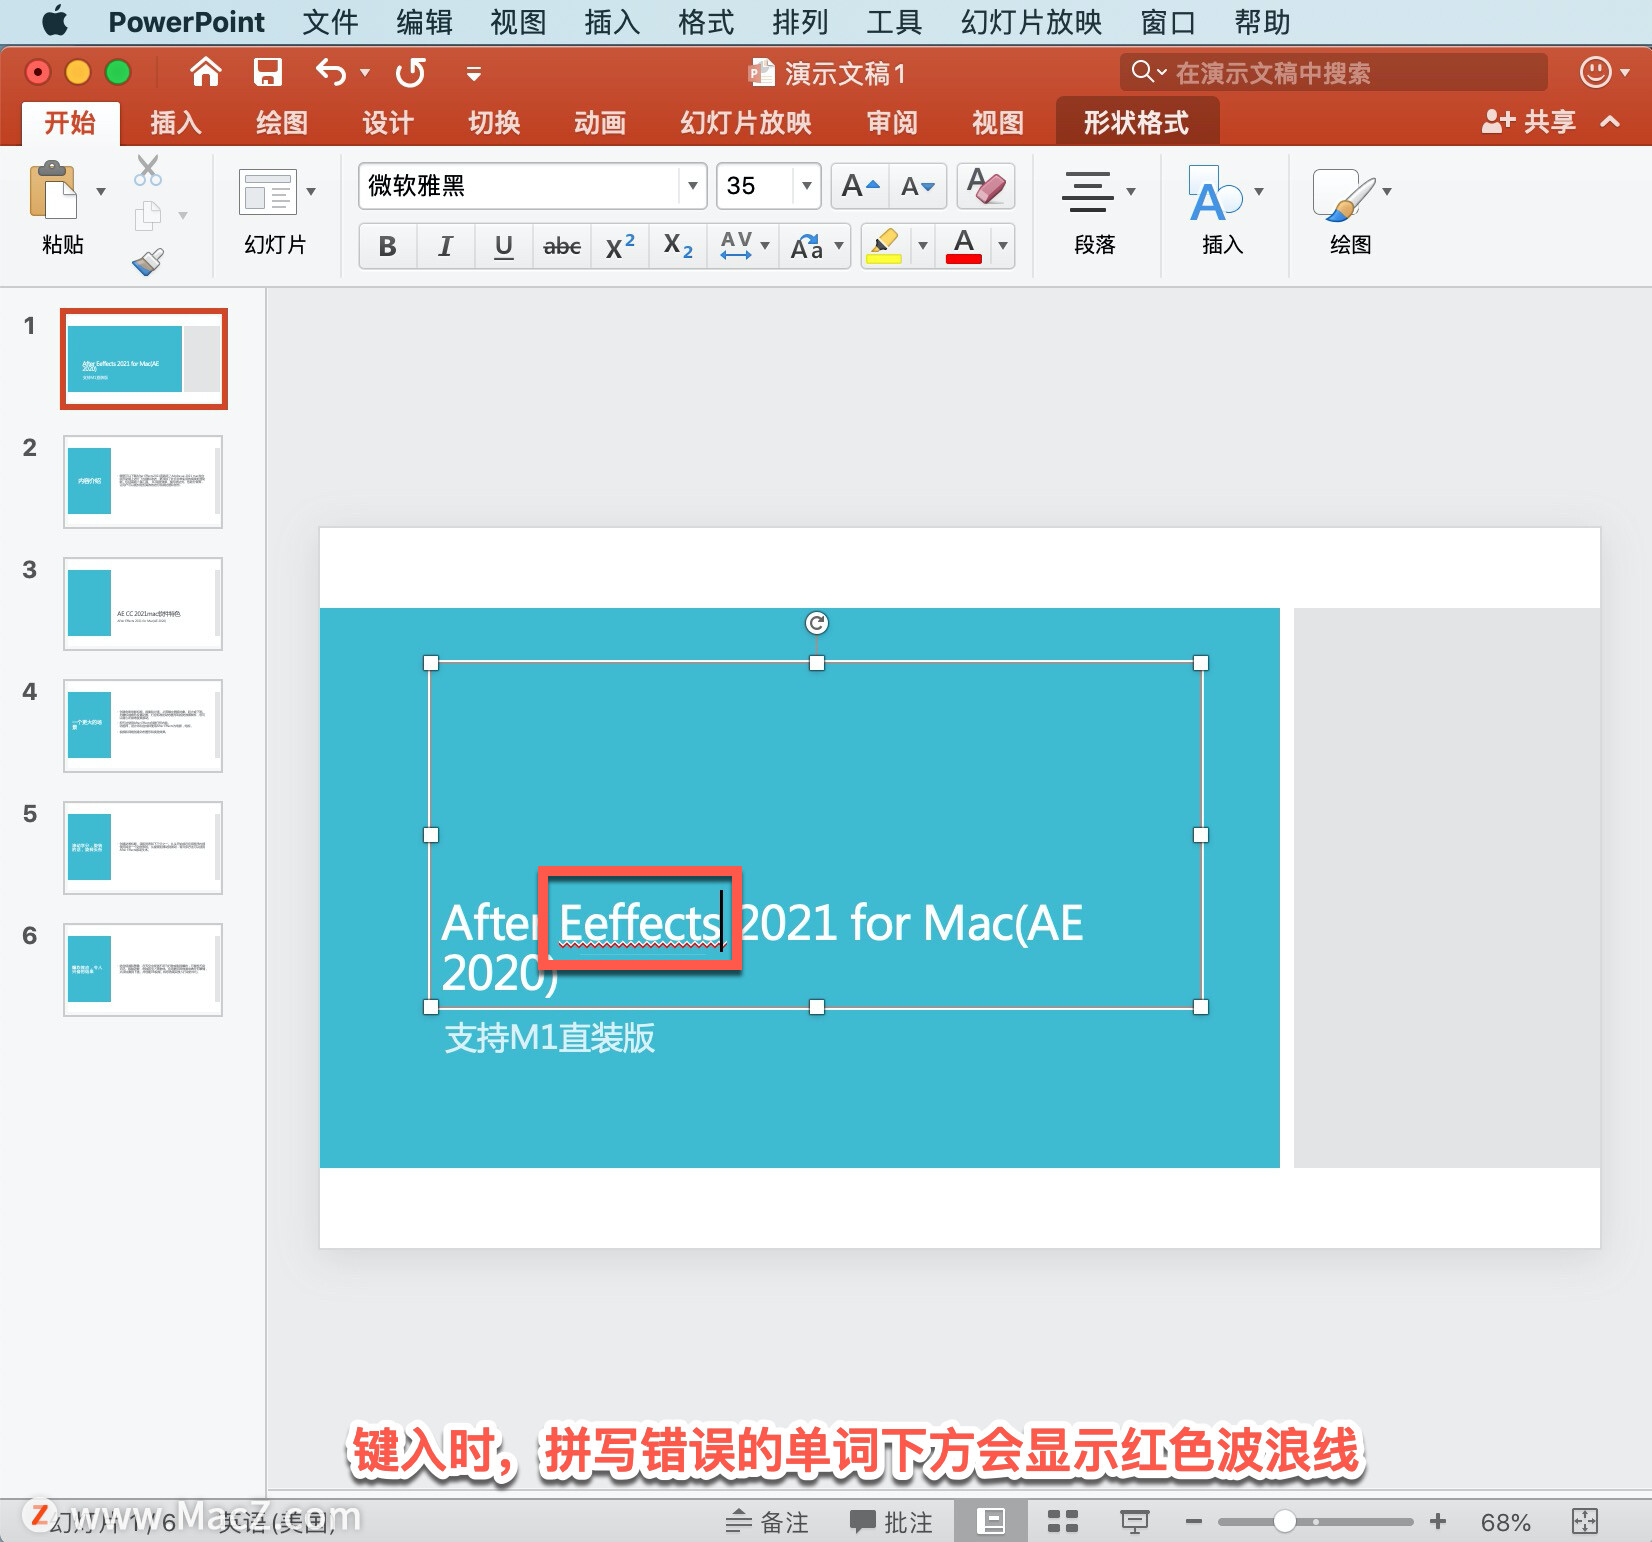1652x1542 pixels.
Task: Switch to slide sorter view
Action: point(1062,1522)
